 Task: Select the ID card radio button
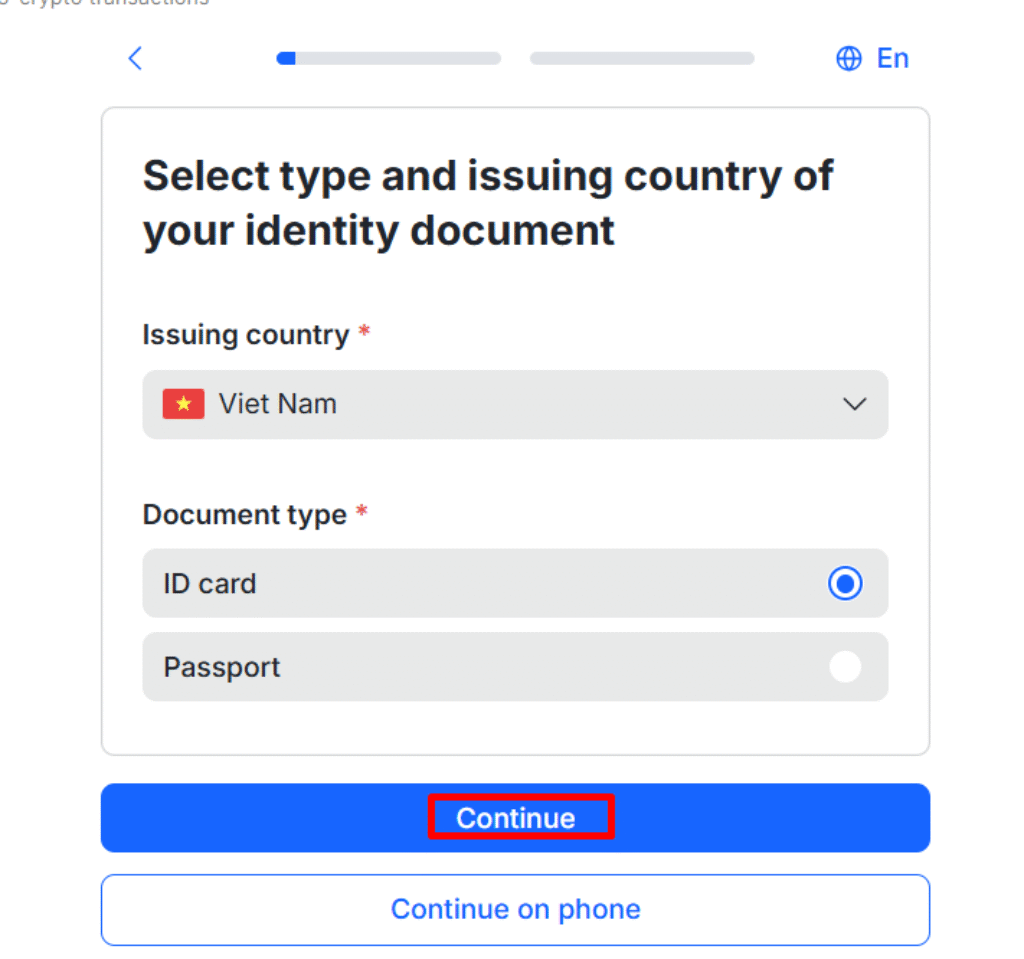(x=845, y=583)
